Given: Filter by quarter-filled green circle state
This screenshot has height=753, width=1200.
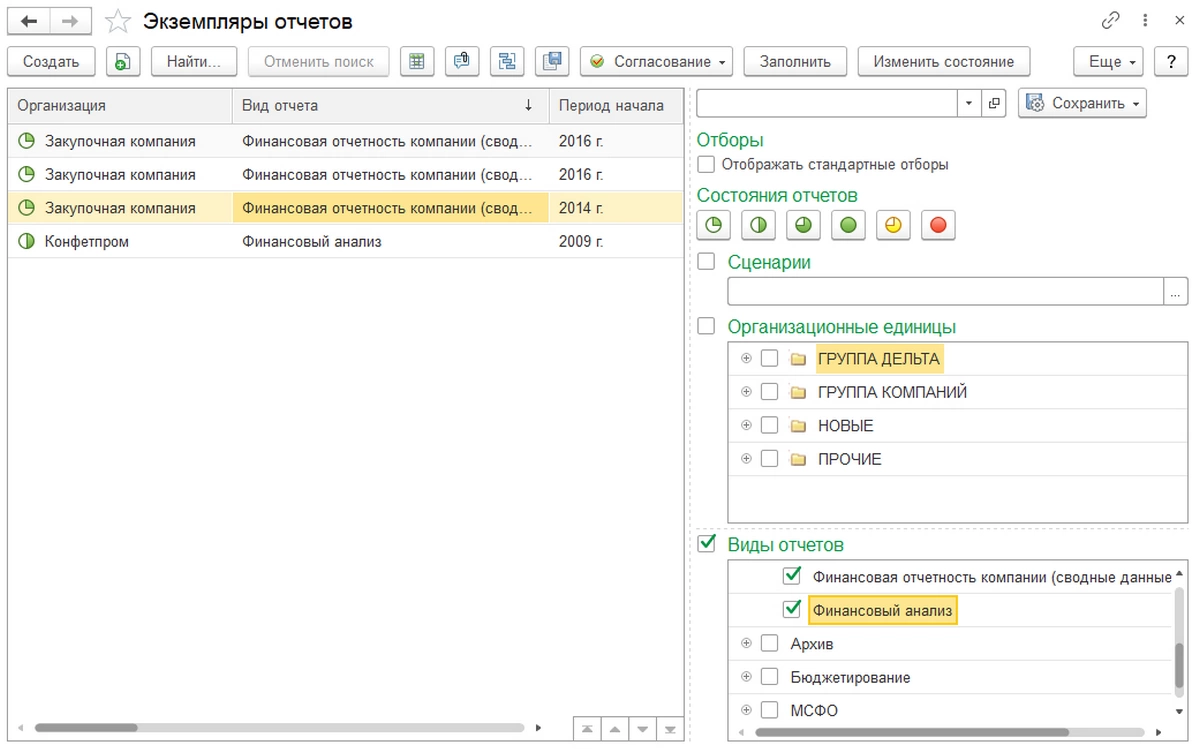Looking at the screenshot, I should [x=714, y=225].
